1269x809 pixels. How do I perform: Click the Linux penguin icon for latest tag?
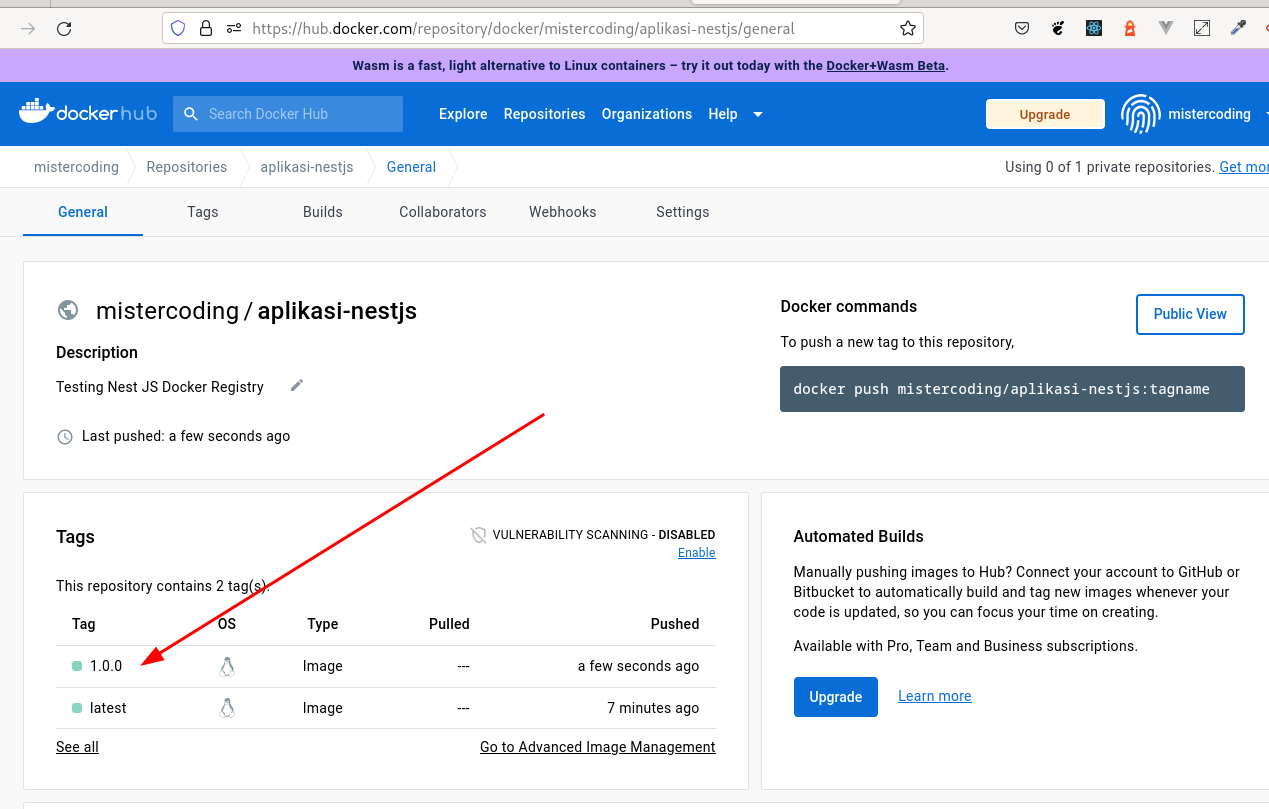pos(227,708)
